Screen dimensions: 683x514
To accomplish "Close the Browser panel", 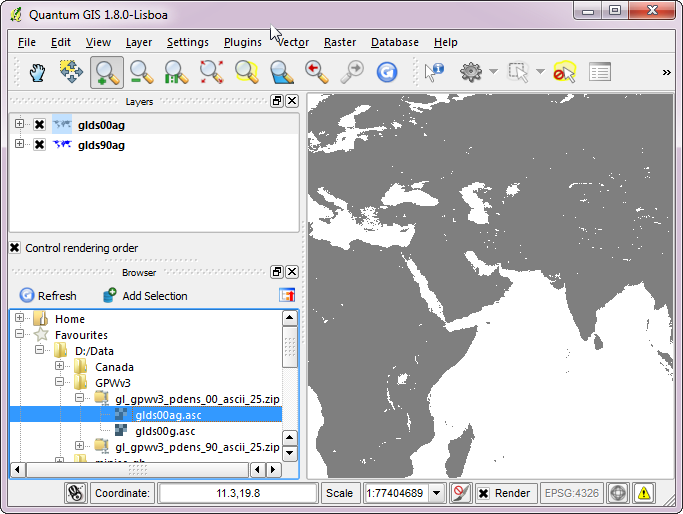I will 292,272.
